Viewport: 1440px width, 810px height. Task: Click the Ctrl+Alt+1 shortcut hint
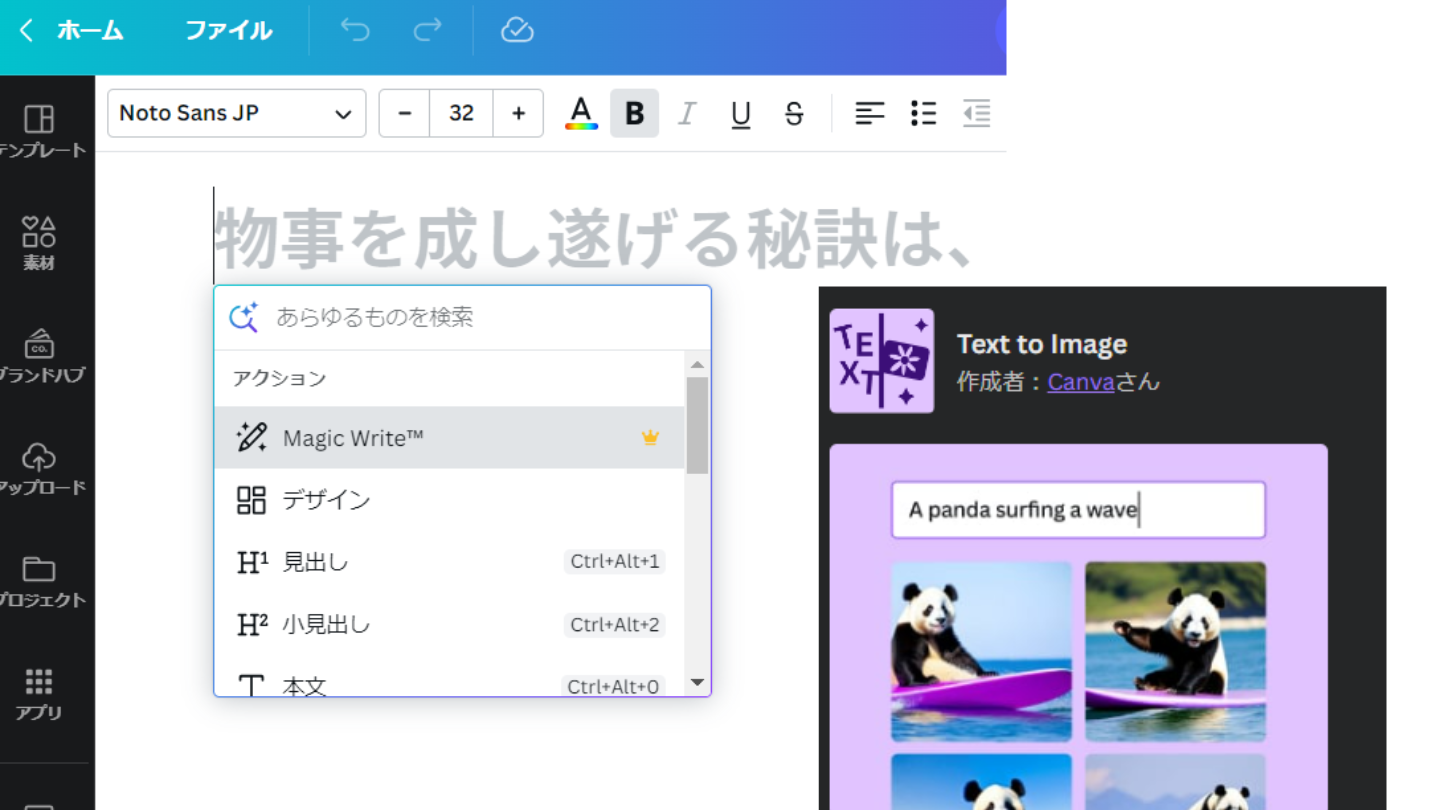[615, 562]
